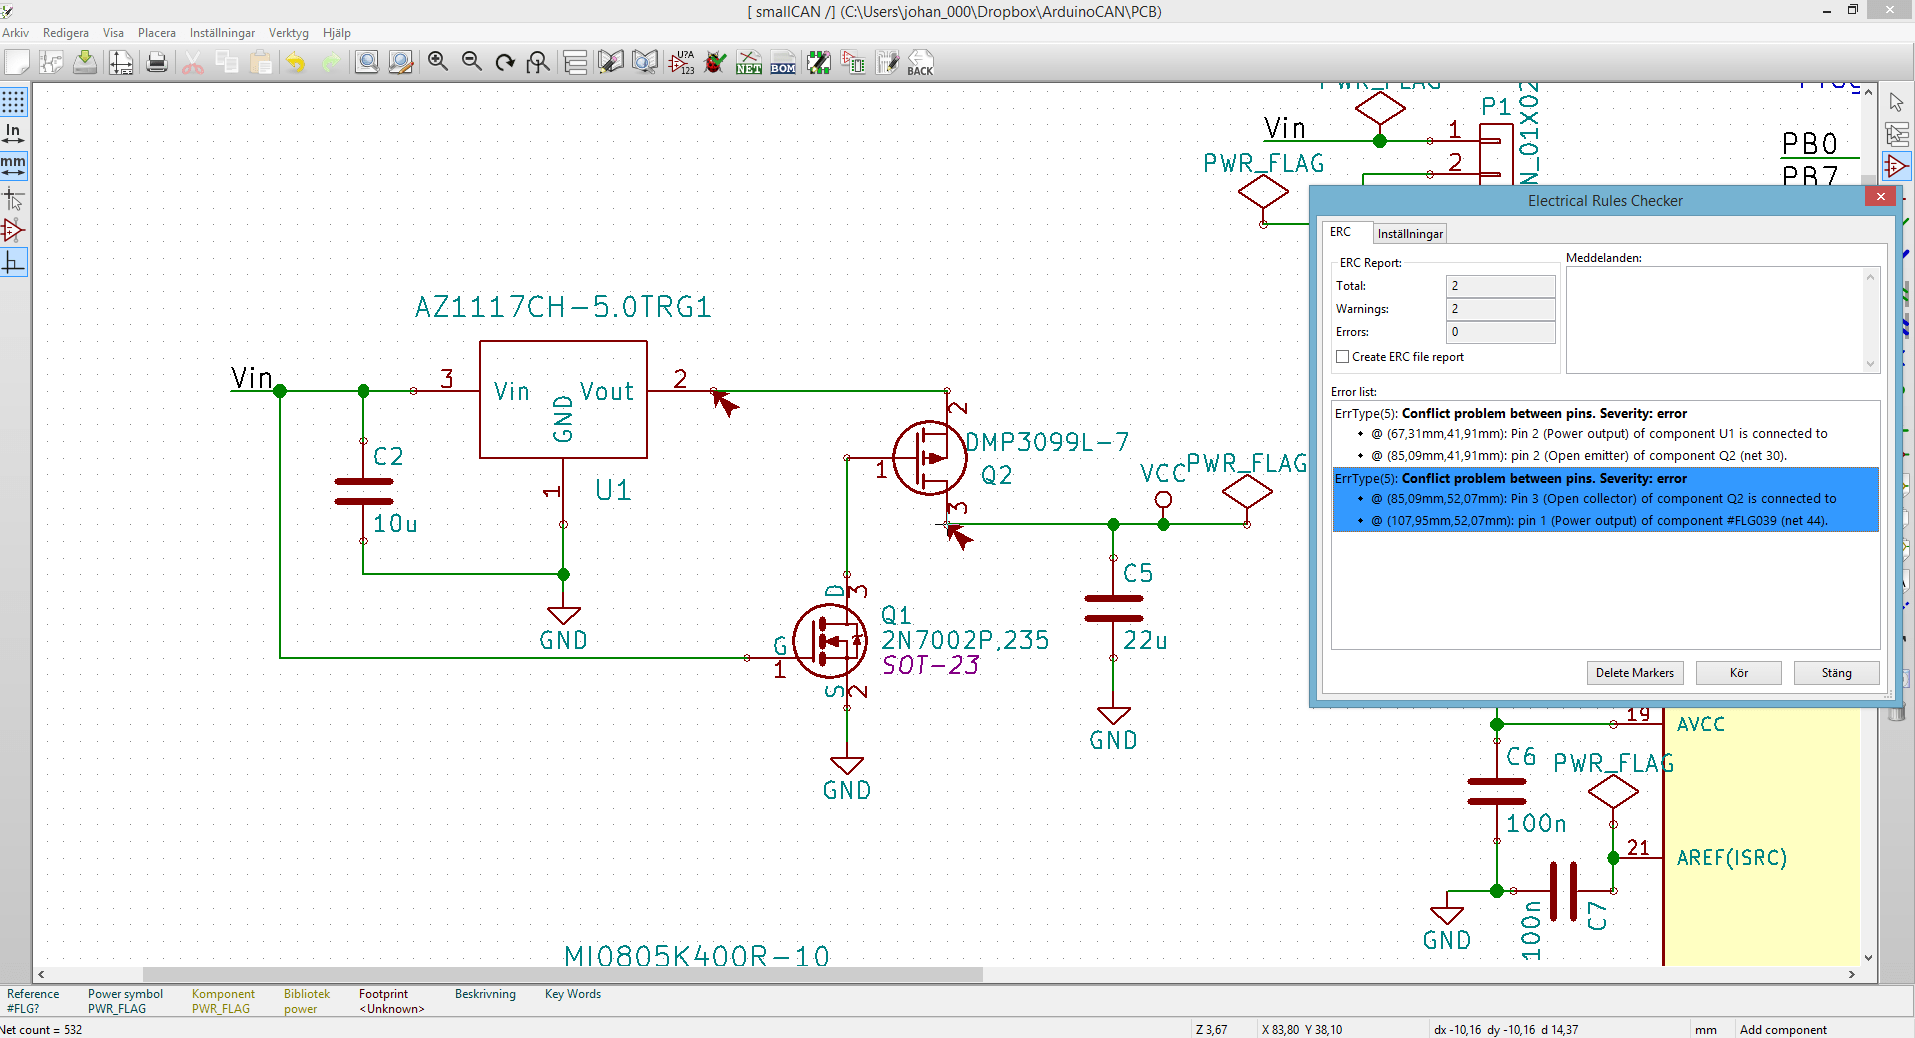Print the current schematic

coord(157,62)
